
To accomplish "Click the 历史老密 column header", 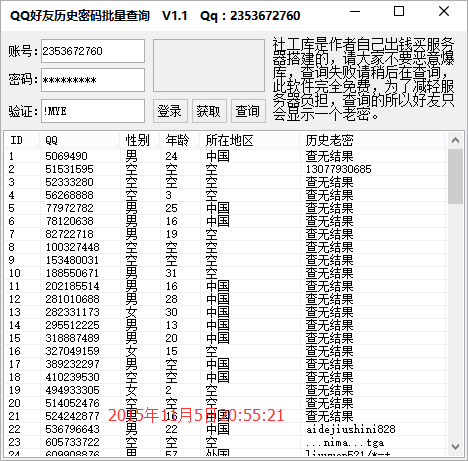I will [x=372, y=140].
